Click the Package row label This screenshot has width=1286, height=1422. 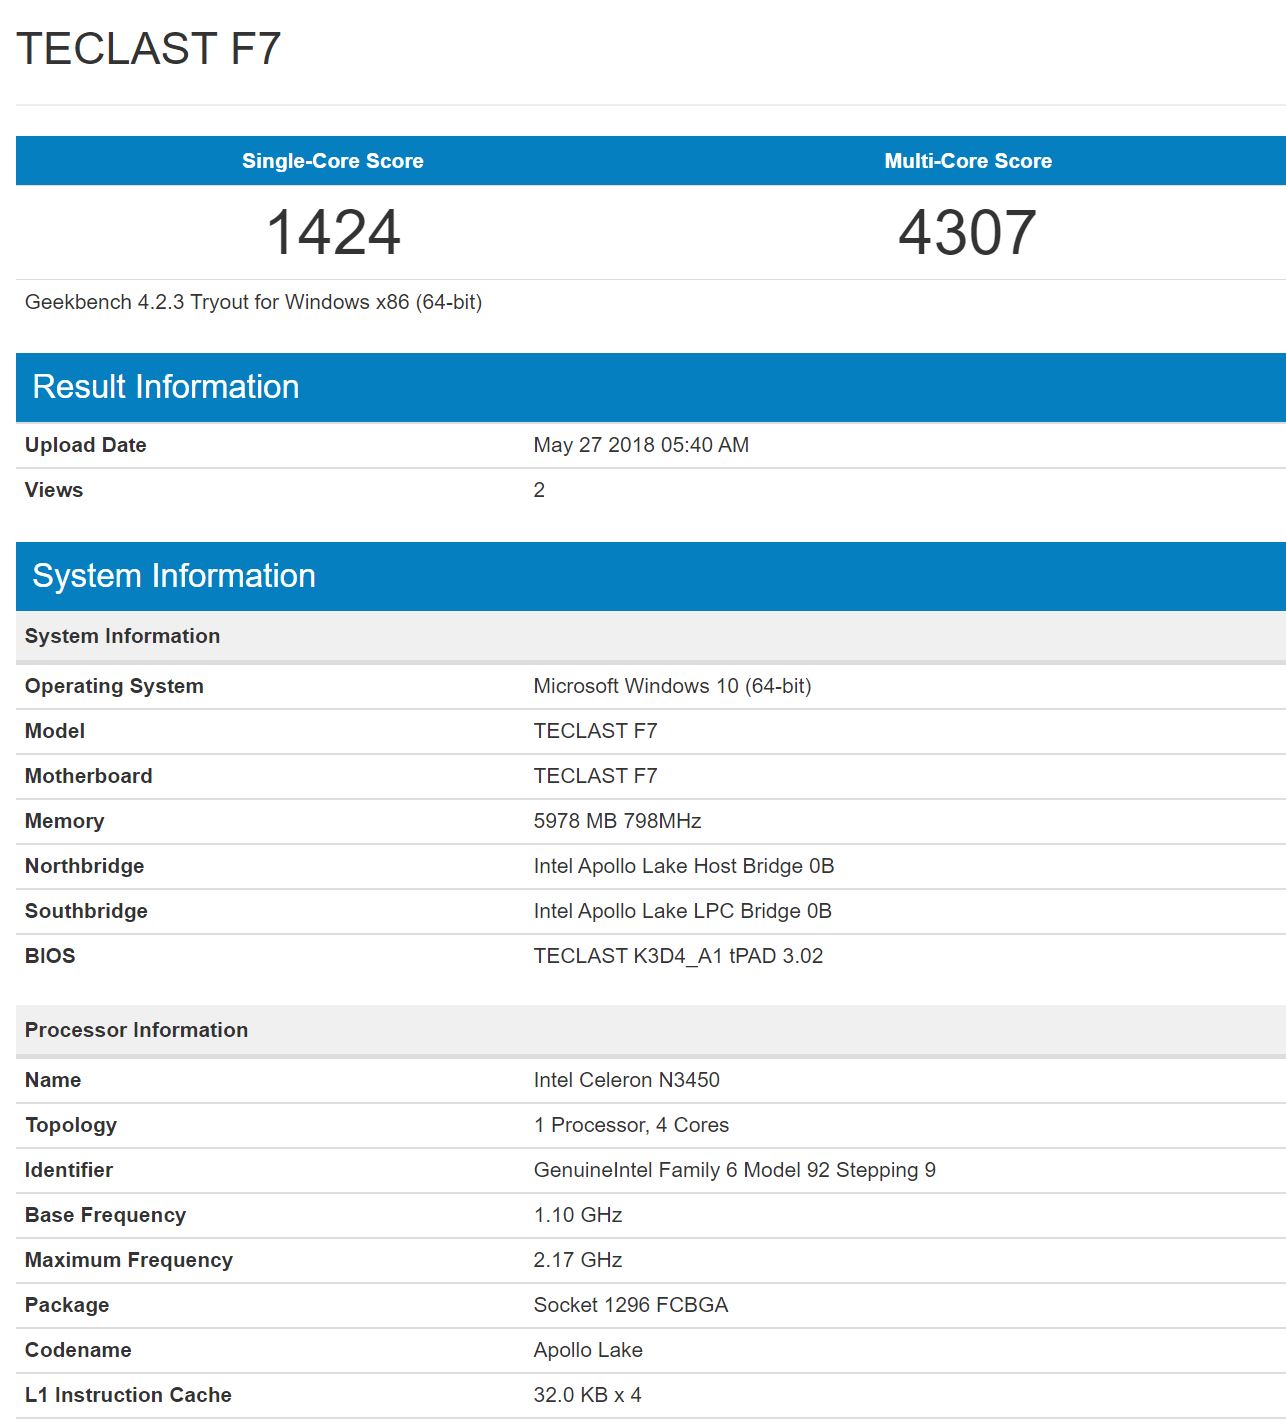pos(67,1305)
